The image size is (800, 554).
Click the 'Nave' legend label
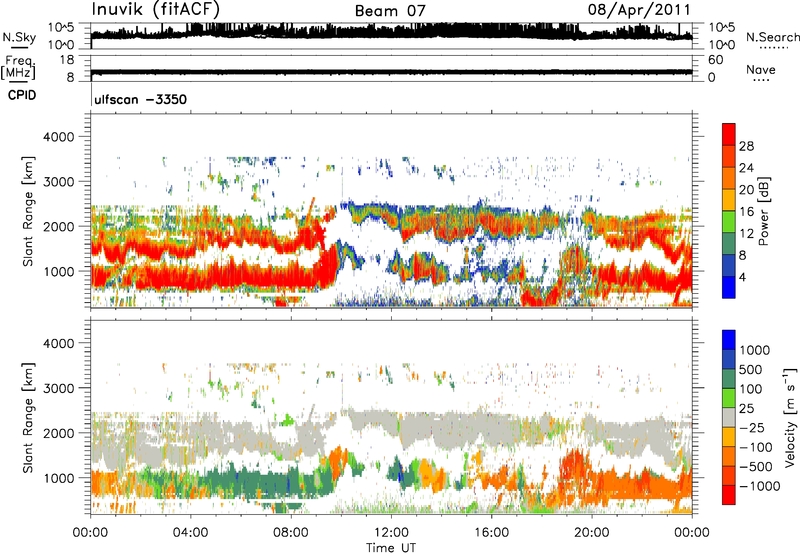point(761,69)
